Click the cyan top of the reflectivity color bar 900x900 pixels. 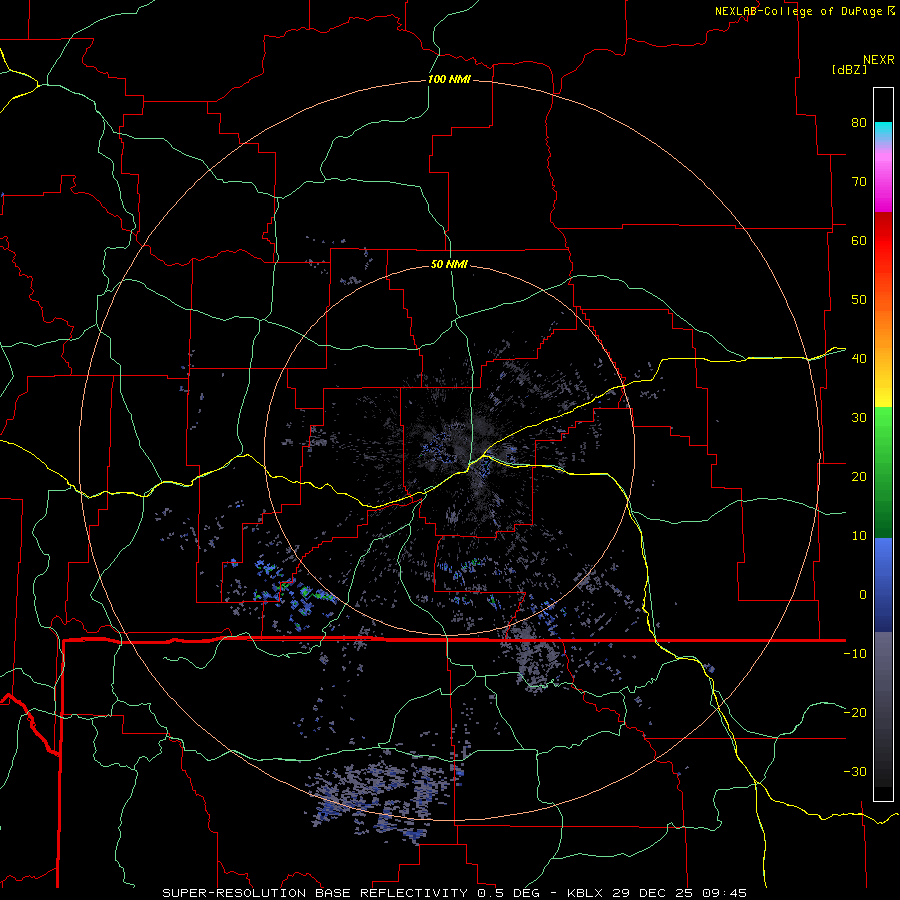coord(883,132)
